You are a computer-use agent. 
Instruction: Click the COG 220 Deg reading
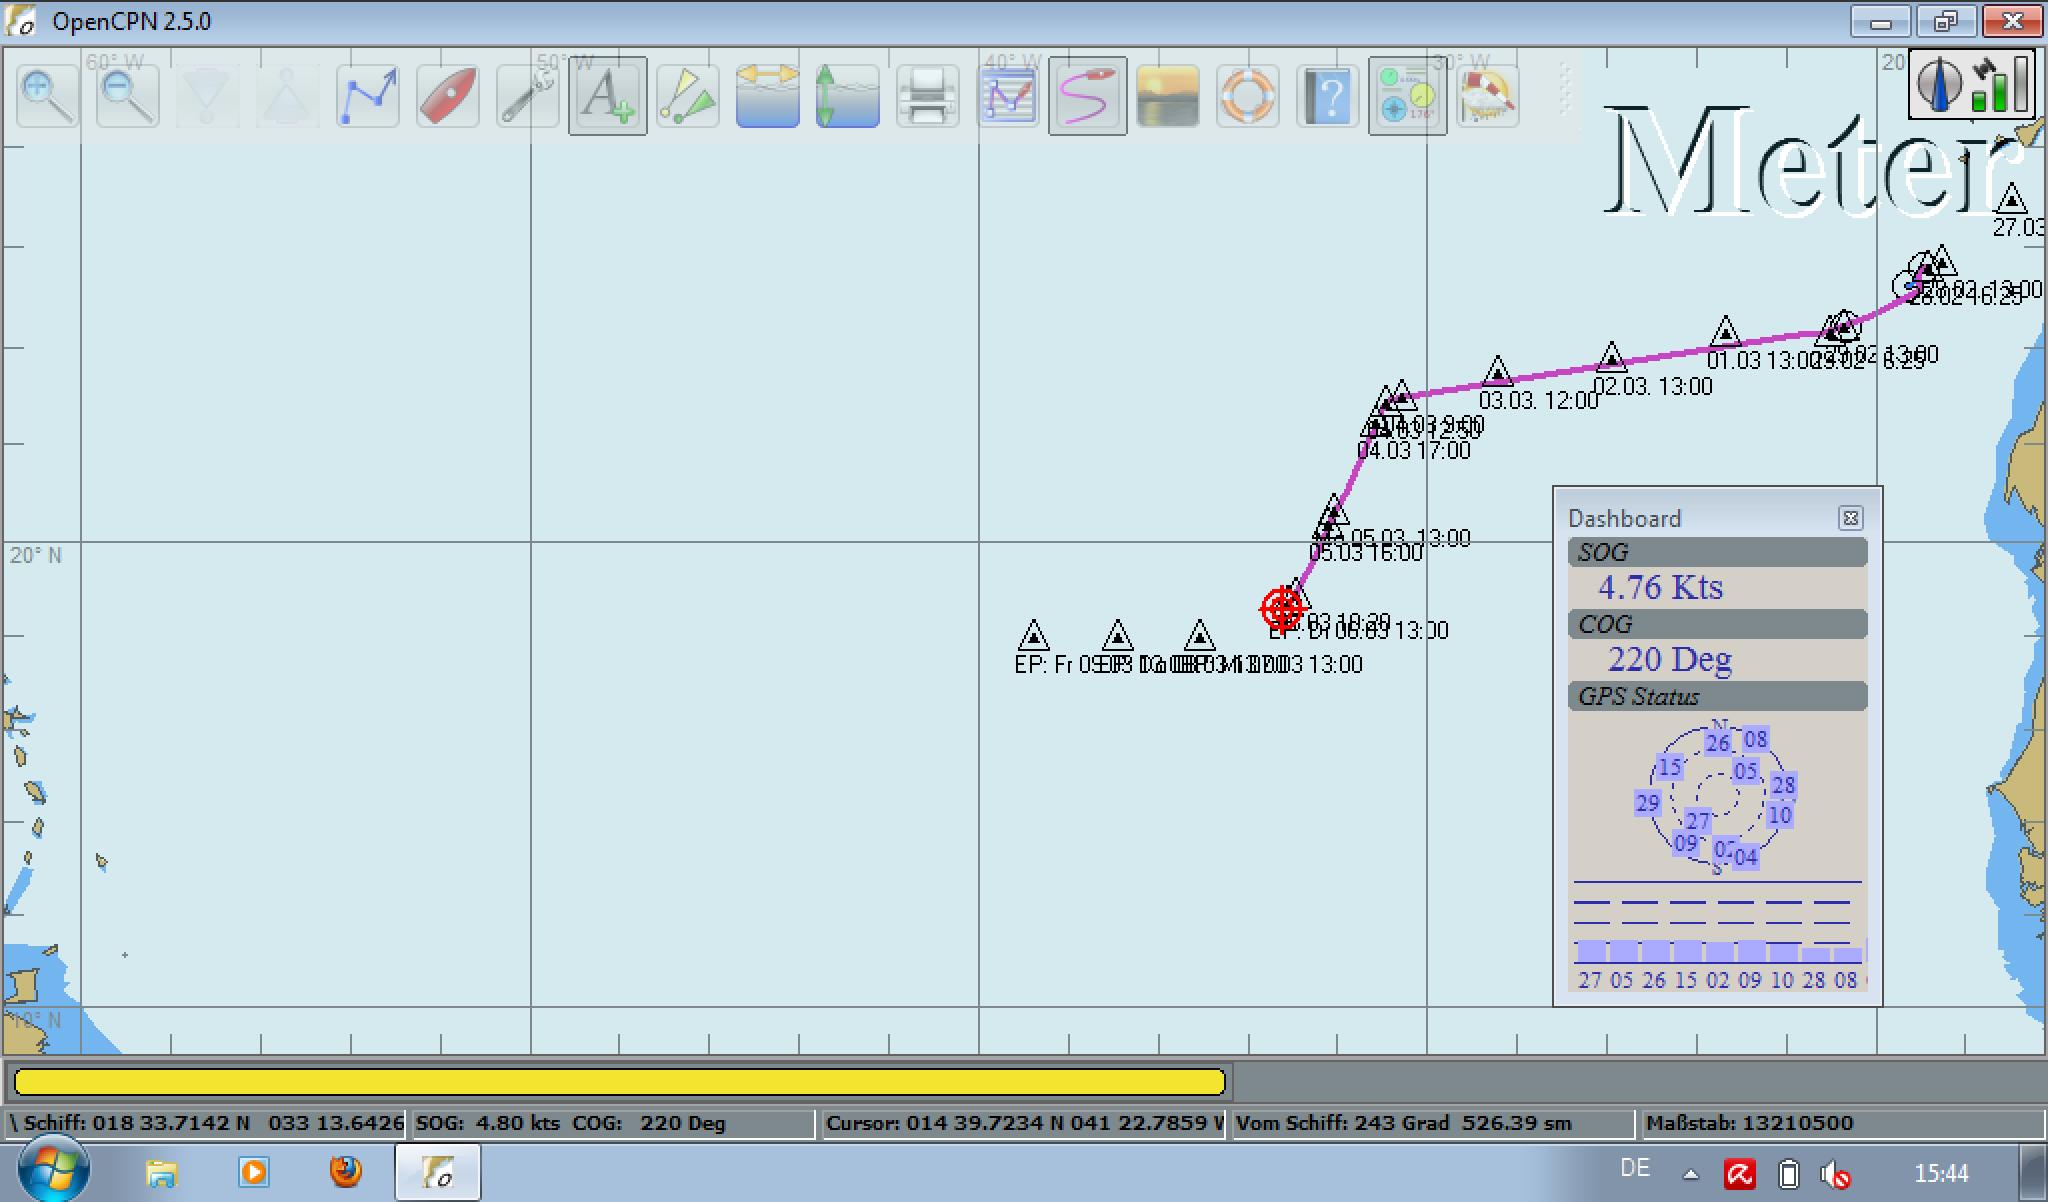[x=1669, y=659]
